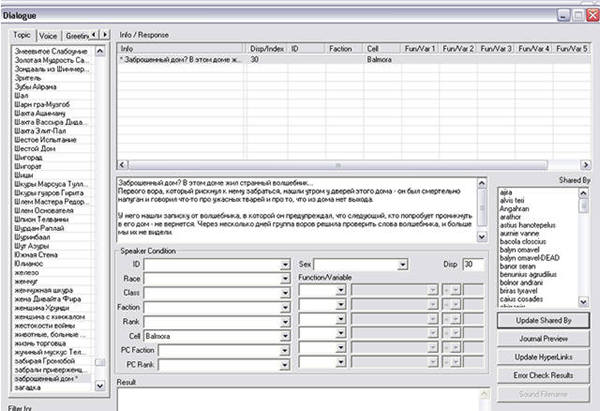Open Error Check Results

click(543, 375)
